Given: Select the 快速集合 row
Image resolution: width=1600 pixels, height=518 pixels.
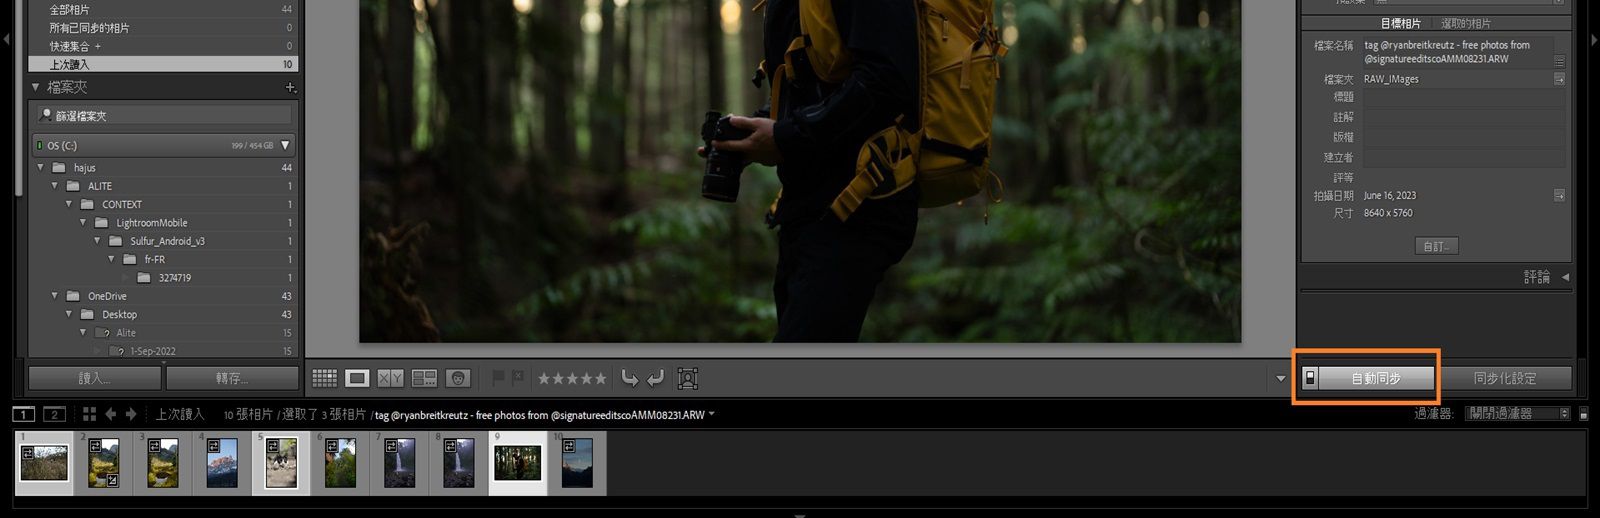Looking at the screenshot, I should (165, 46).
